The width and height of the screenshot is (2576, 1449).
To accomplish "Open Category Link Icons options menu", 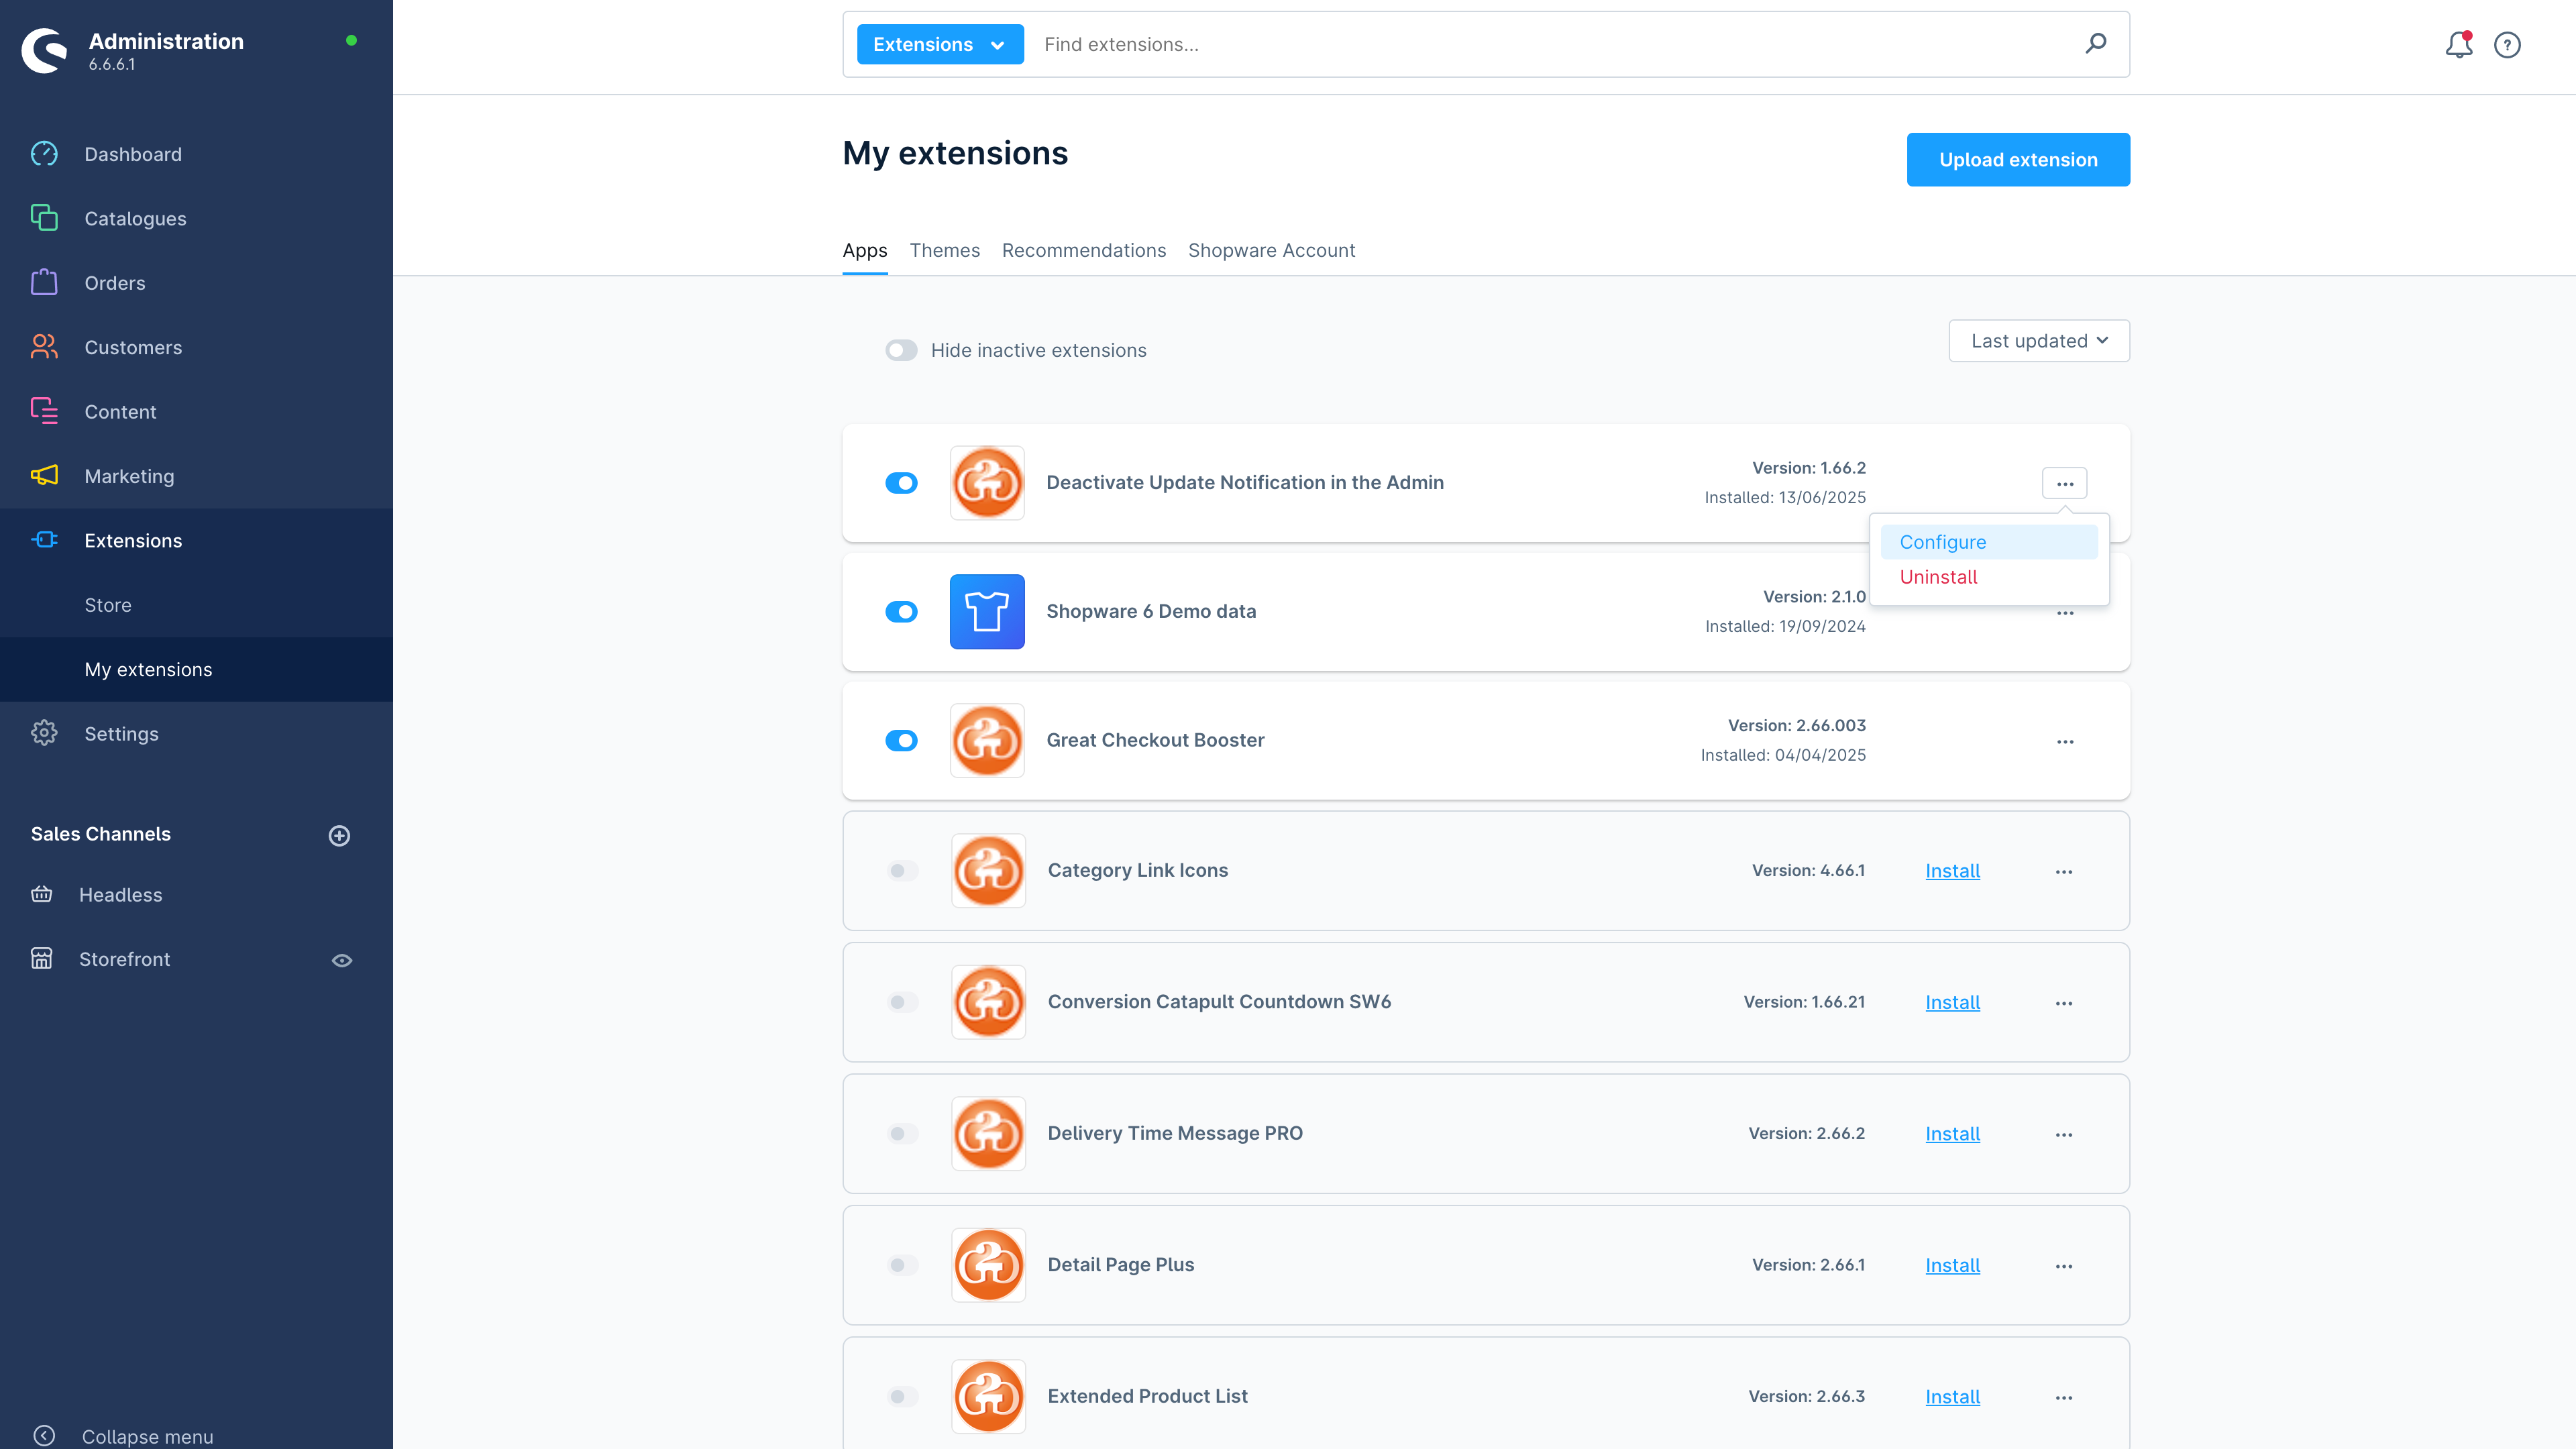I will point(2064,872).
